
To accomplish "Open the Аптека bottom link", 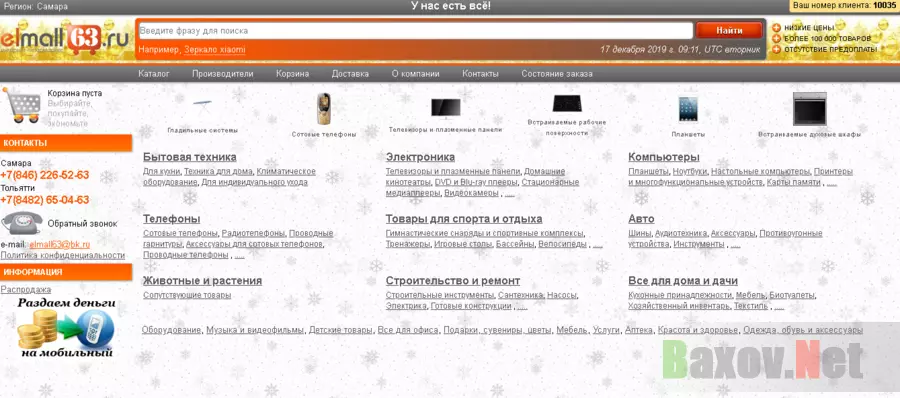I will (638, 330).
